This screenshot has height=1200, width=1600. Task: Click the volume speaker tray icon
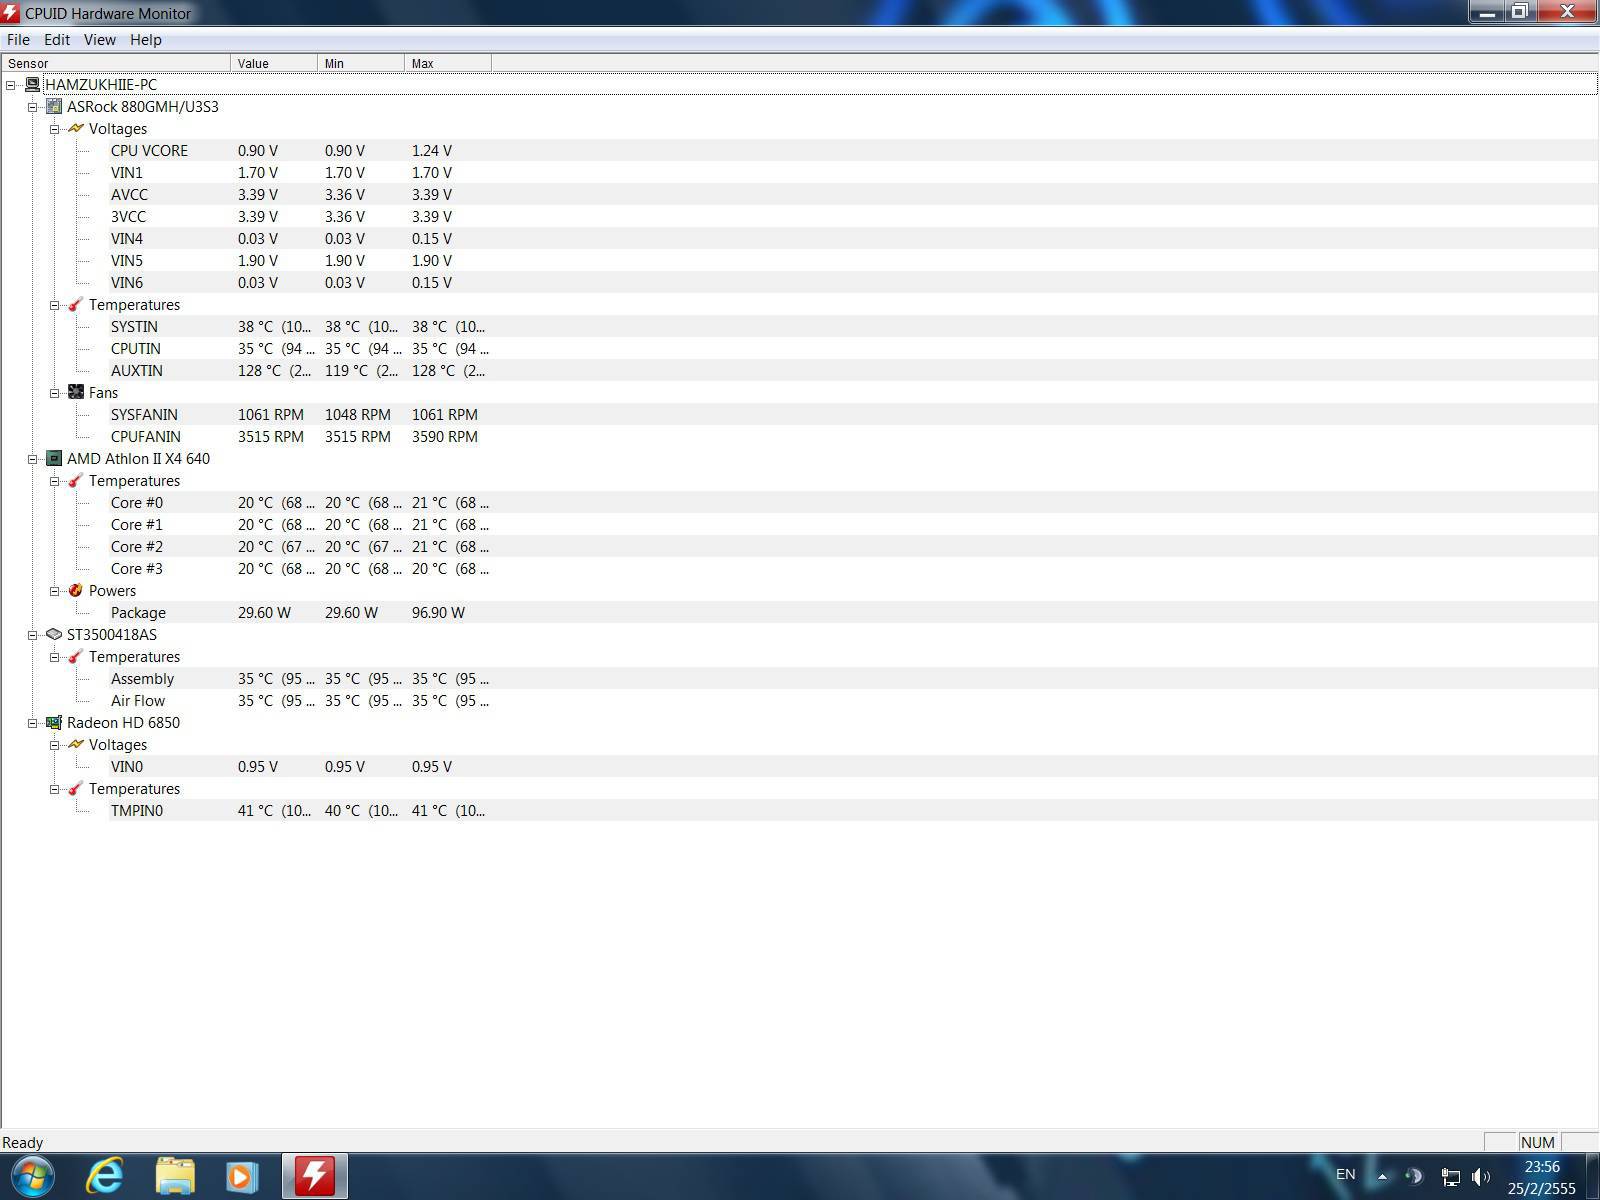pos(1482,1176)
